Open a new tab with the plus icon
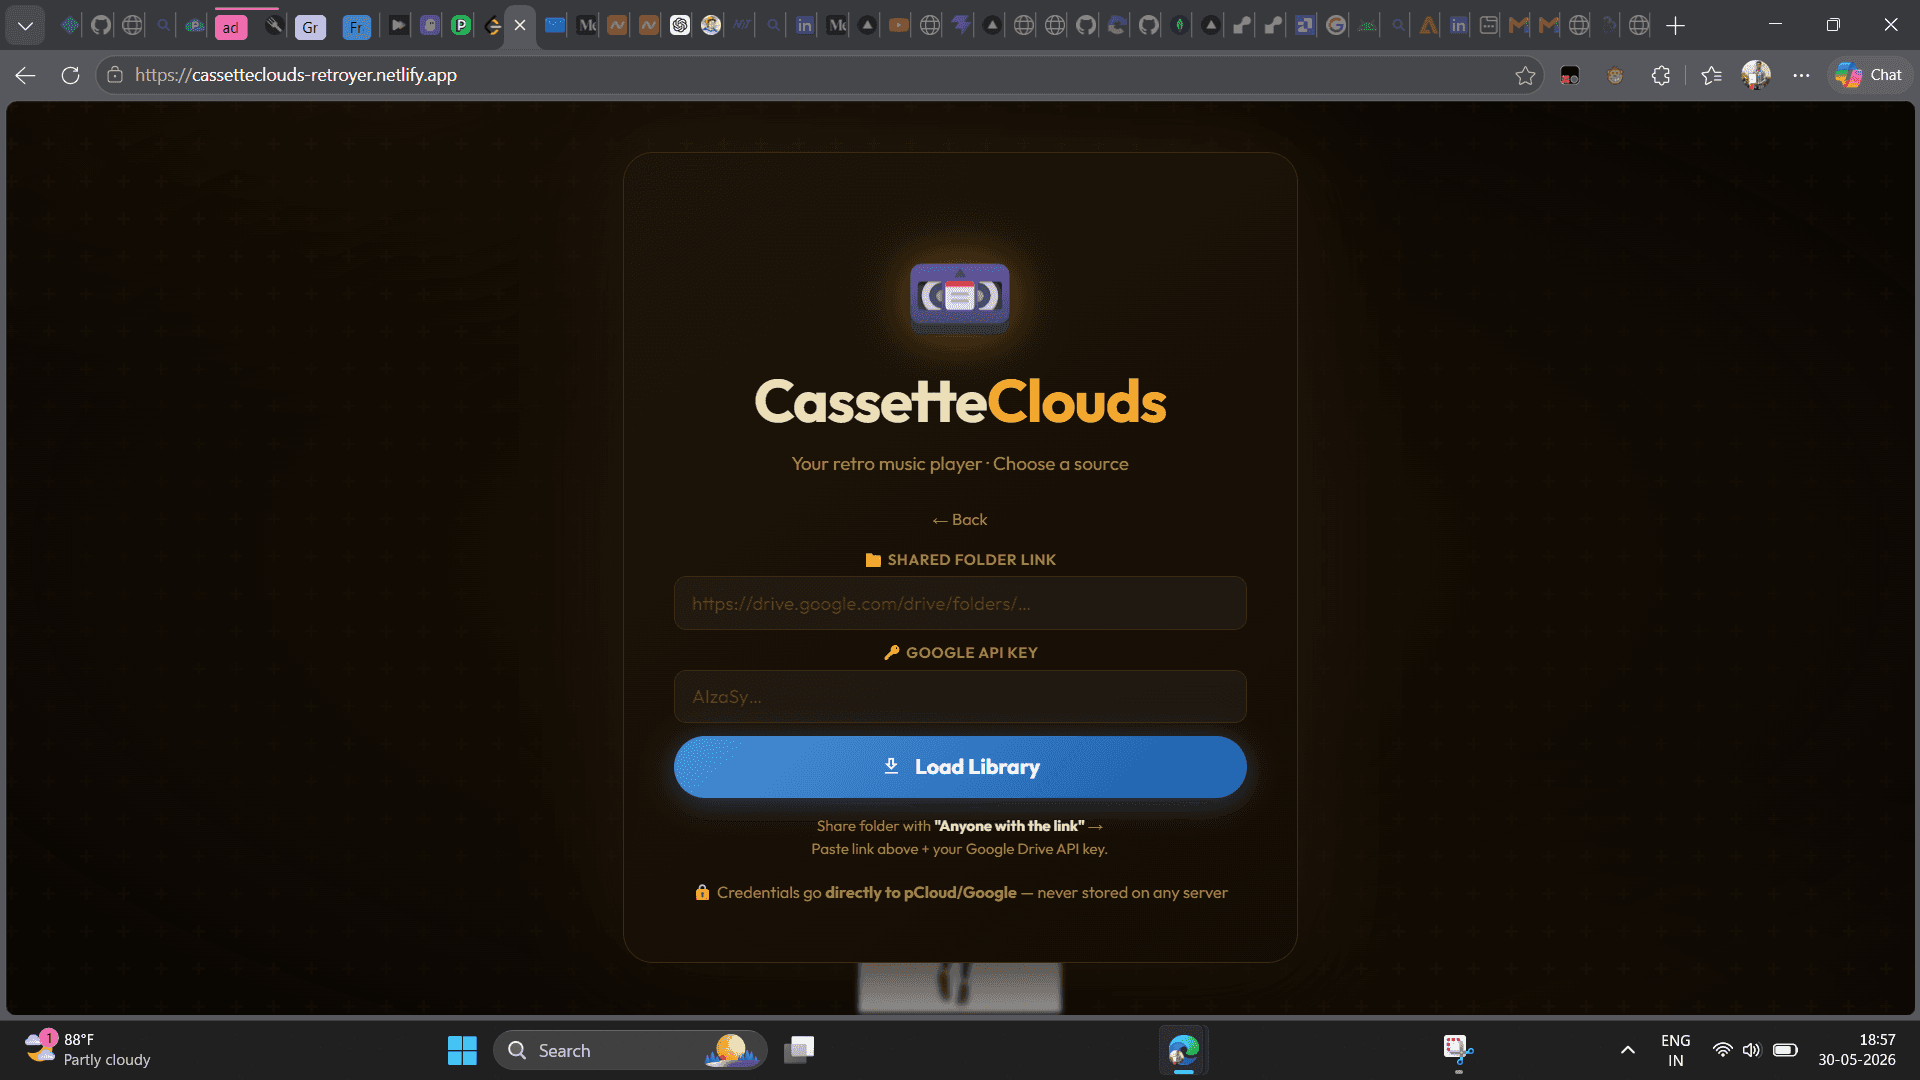Screen dimensions: 1920x1080 pos(1676,25)
